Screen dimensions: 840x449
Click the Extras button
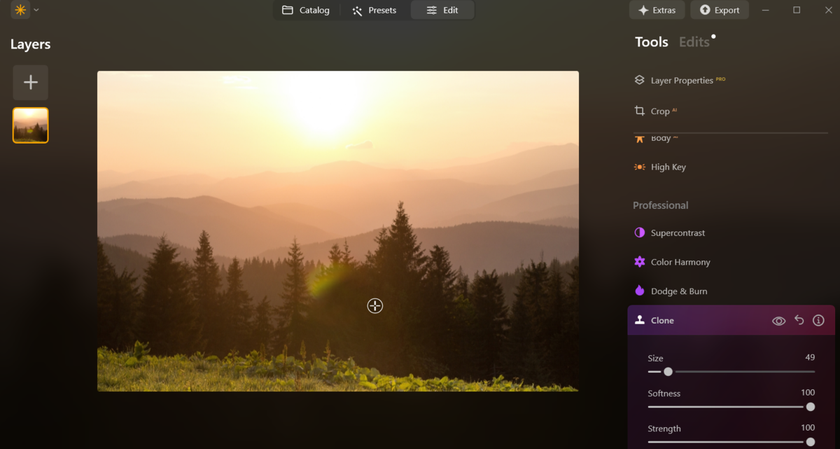pos(657,10)
